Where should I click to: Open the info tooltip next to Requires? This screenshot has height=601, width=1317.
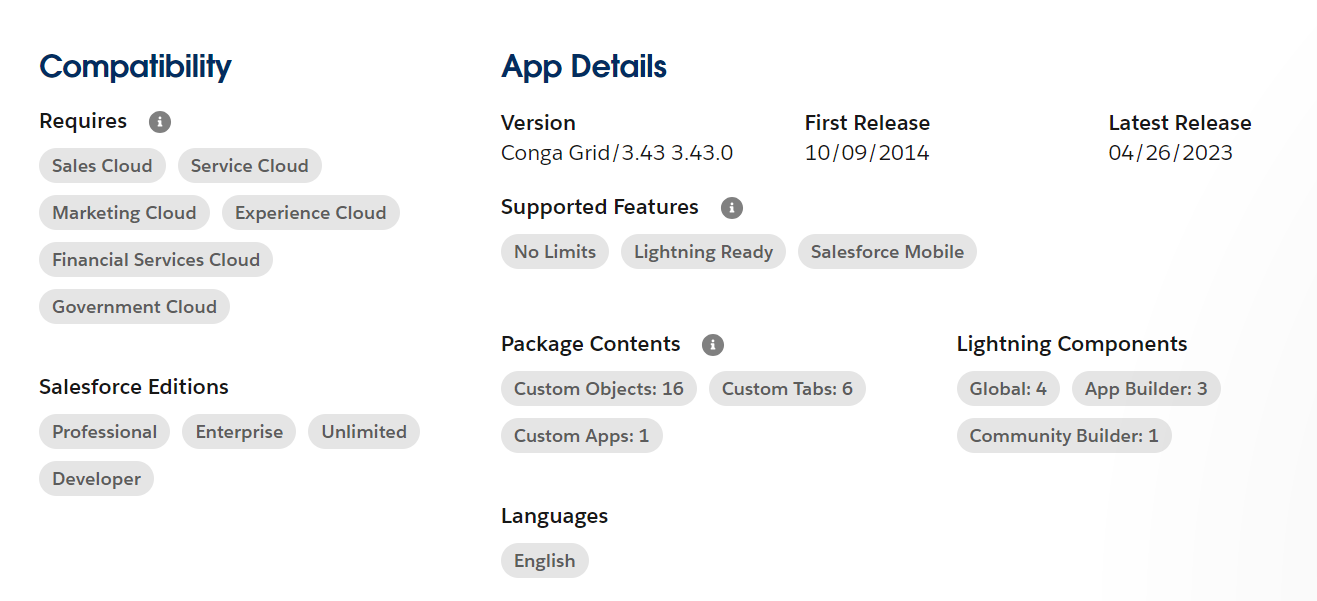(159, 122)
